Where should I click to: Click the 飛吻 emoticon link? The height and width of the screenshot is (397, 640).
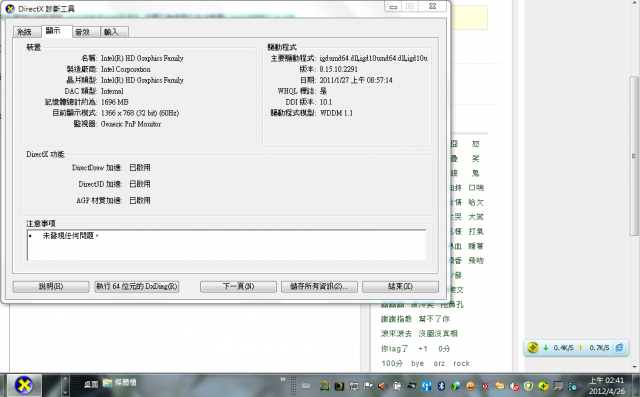pyautogui.click(x=476, y=260)
